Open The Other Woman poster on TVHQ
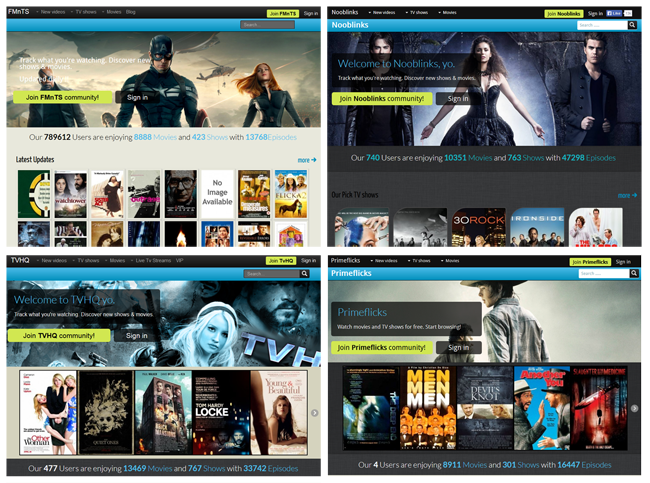This screenshot has width=650, height=483. point(49,413)
